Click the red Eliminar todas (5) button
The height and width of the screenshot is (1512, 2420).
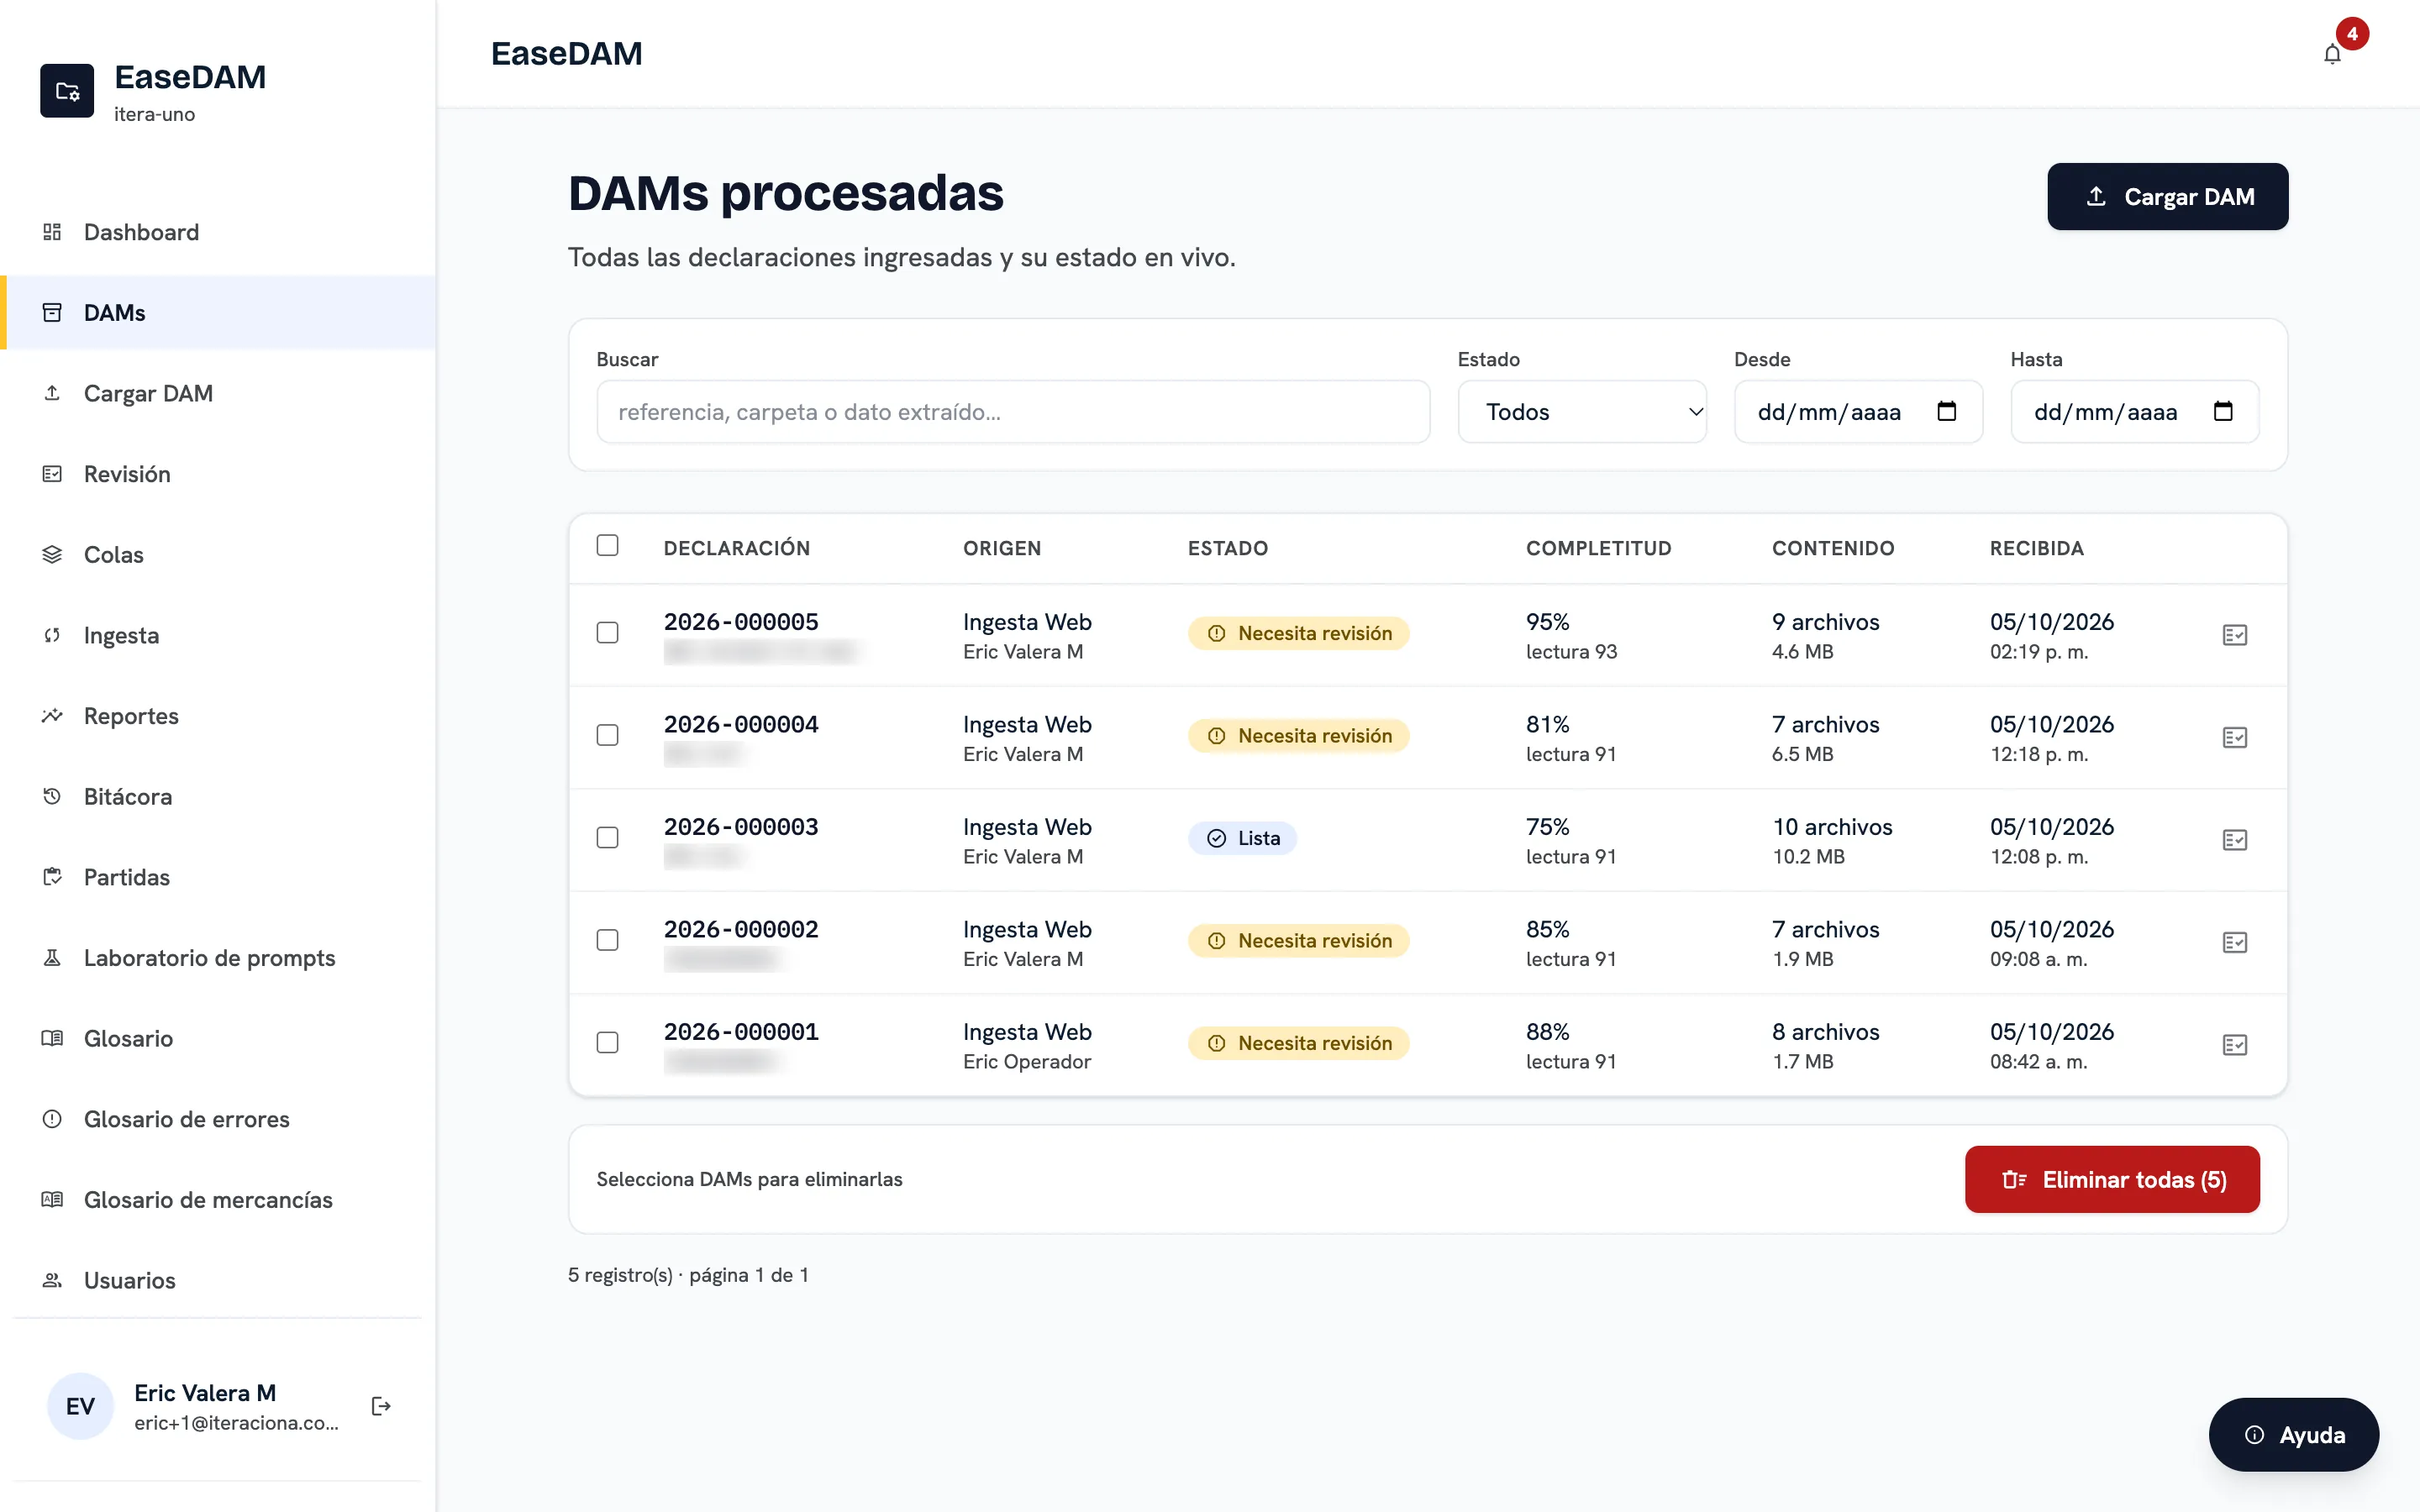[x=2112, y=1180]
